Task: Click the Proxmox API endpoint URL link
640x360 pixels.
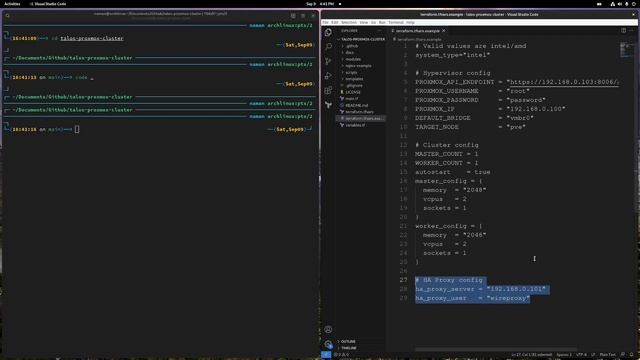Action: [563, 82]
